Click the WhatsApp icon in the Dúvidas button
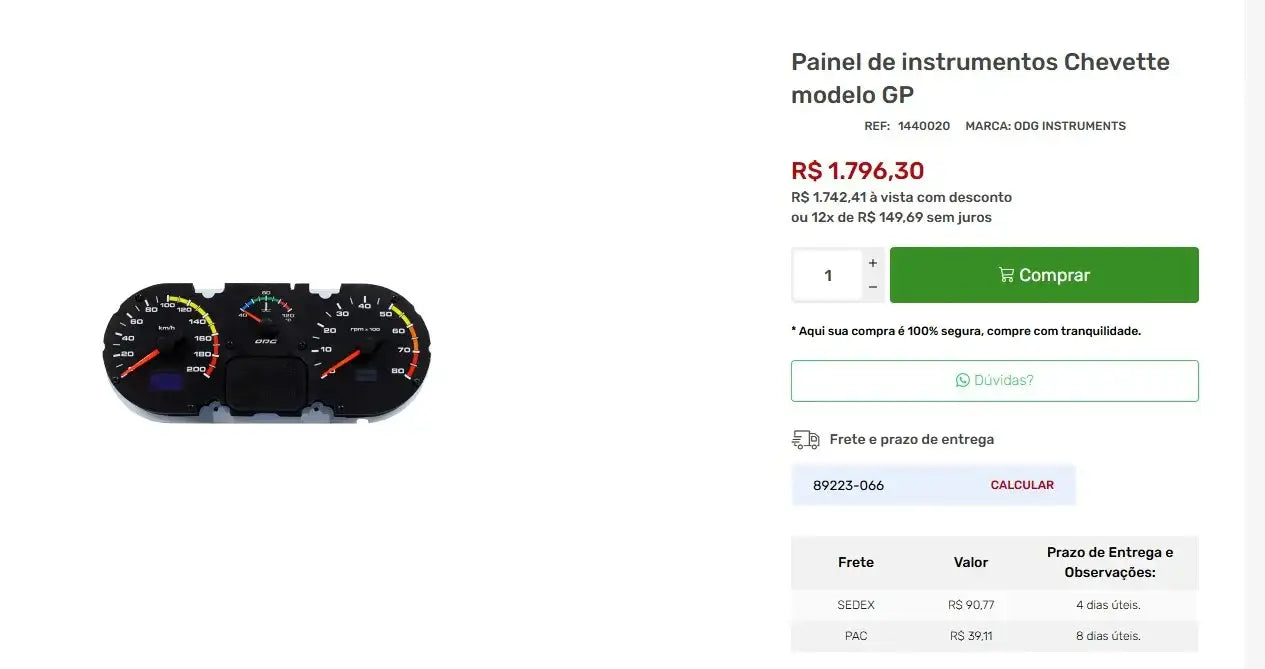This screenshot has height=669, width=1265. tap(961, 380)
